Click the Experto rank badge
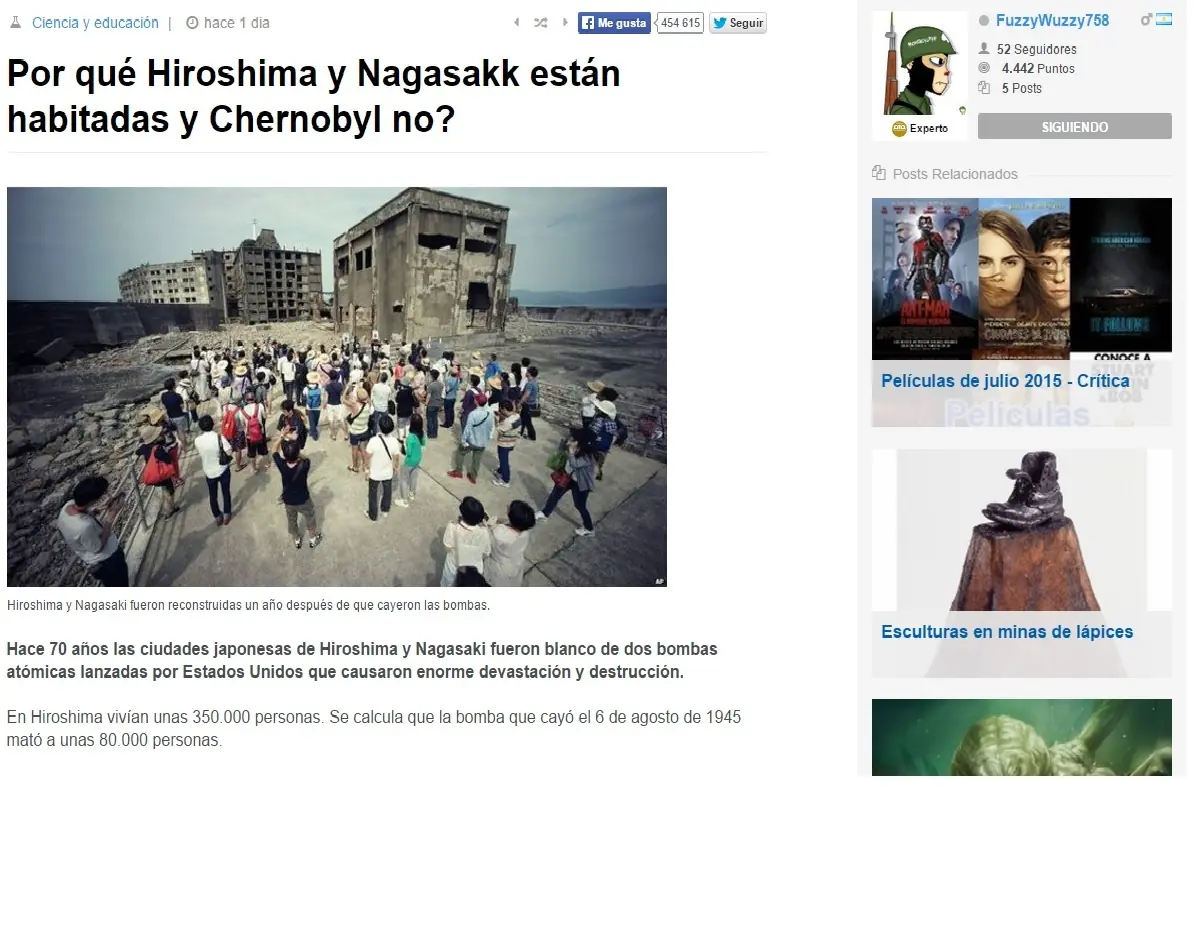Viewport: 1194px width, 950px height. (x=920, y=129)
